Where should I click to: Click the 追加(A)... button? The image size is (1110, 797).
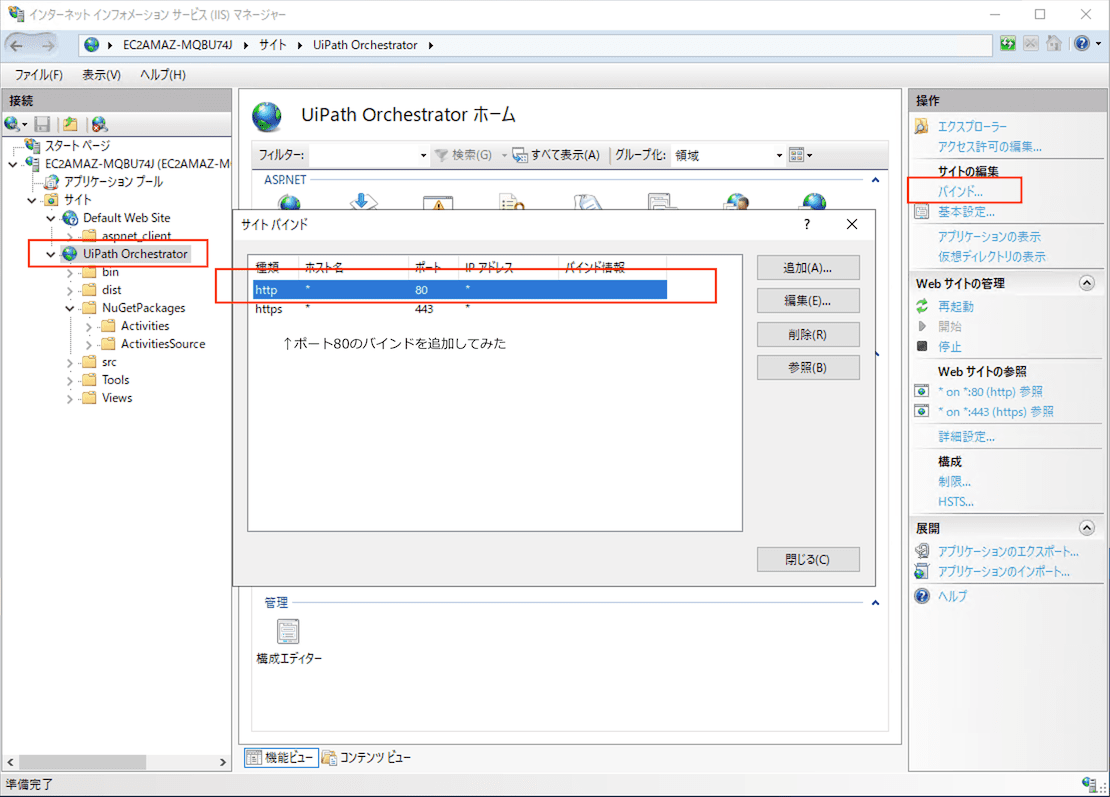pos(808,268)
